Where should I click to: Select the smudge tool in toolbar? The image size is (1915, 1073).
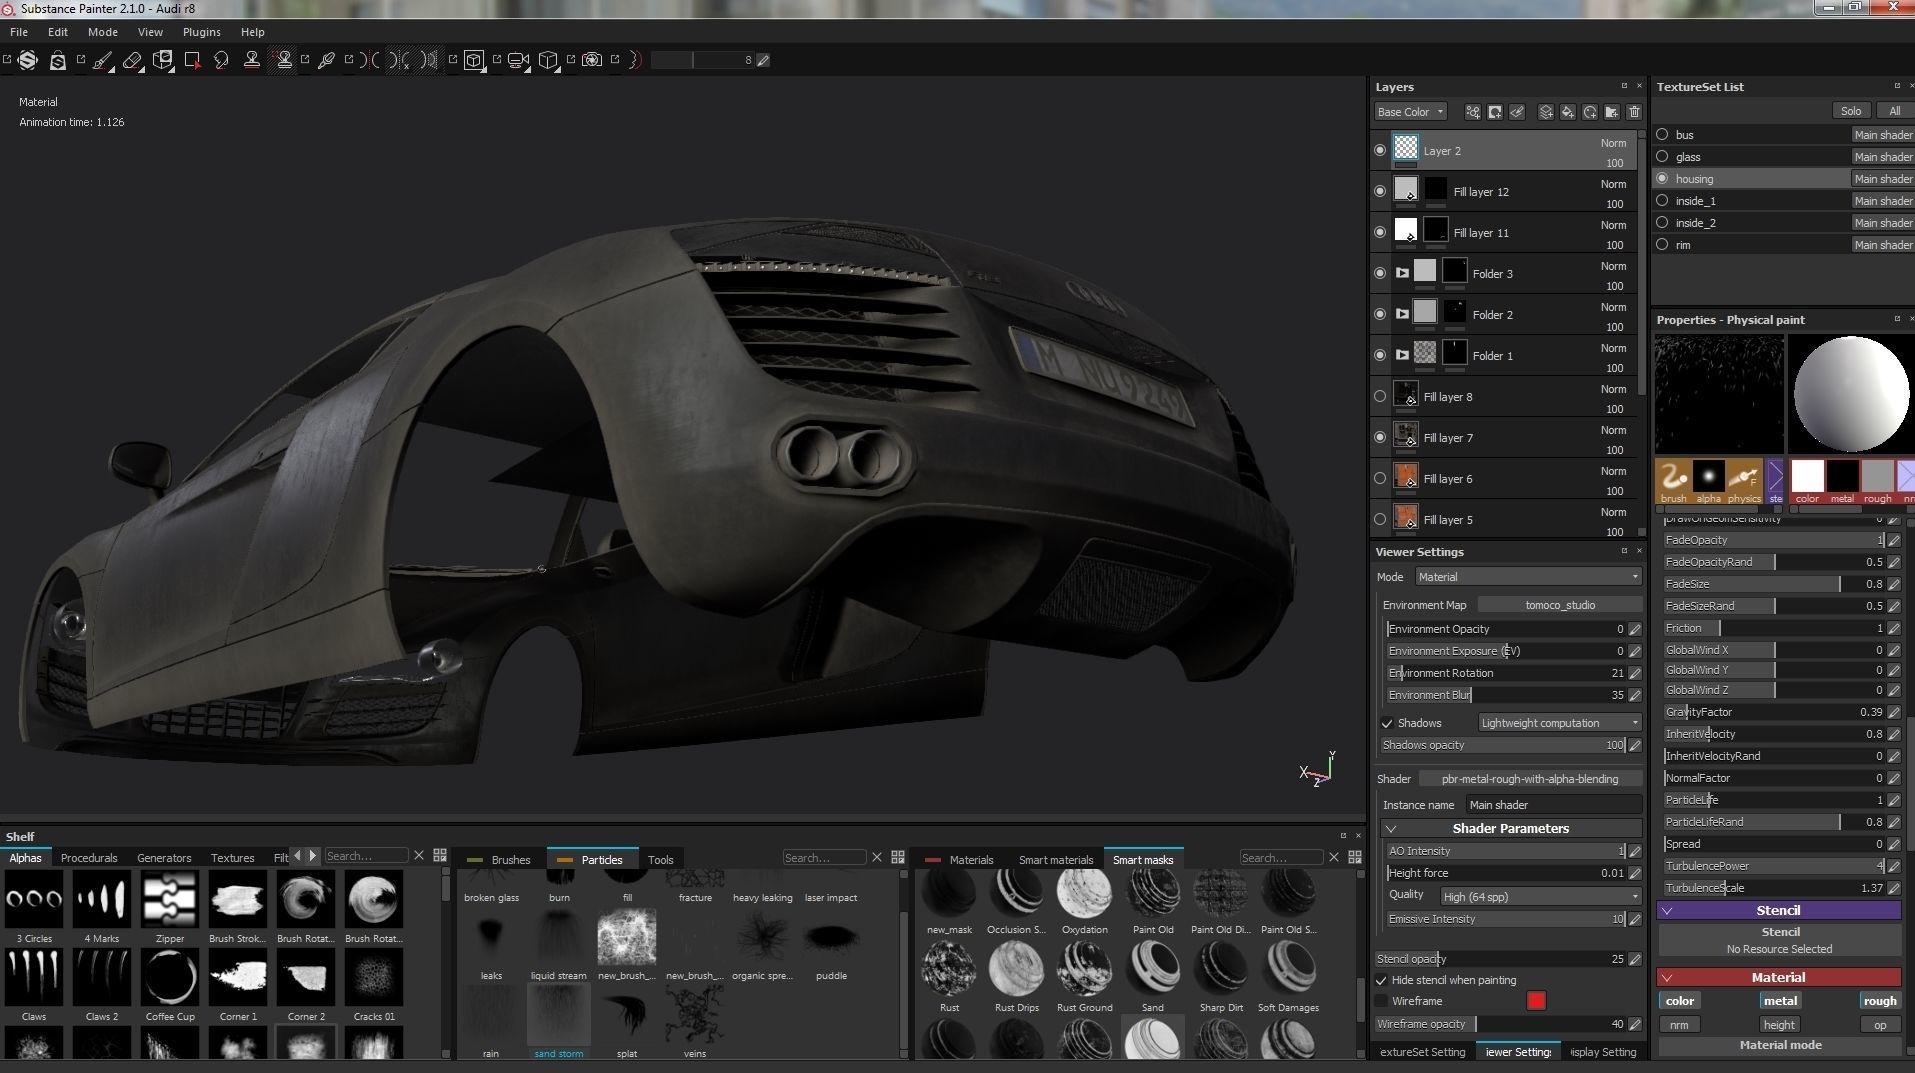[x=222, y=61]
